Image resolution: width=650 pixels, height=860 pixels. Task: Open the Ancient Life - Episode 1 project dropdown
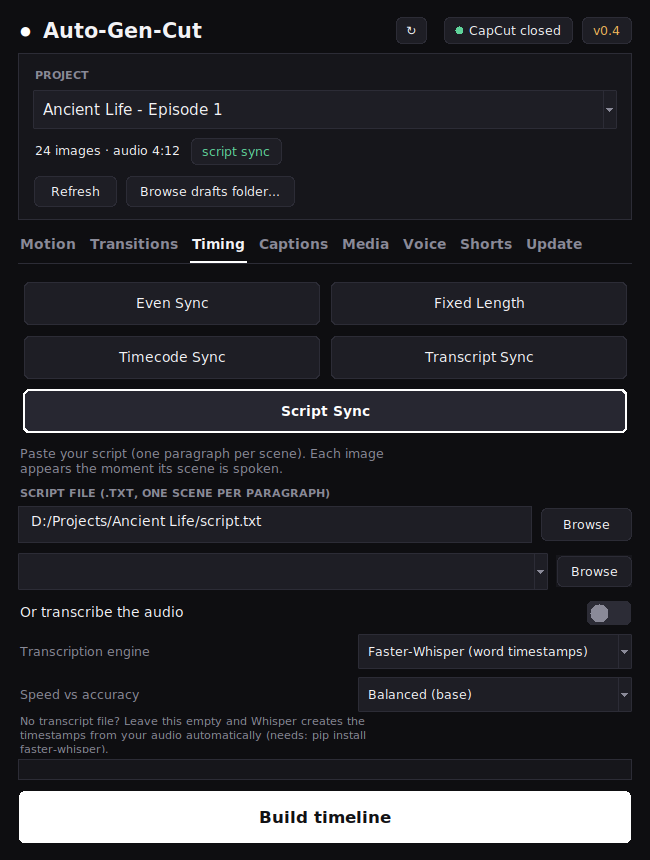325,110
